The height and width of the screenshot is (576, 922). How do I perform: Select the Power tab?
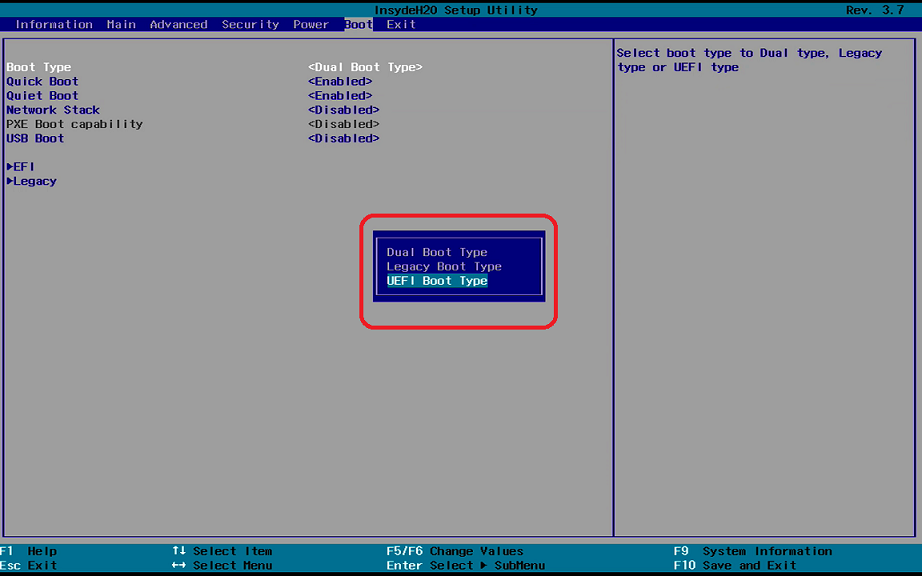point(311,24)
